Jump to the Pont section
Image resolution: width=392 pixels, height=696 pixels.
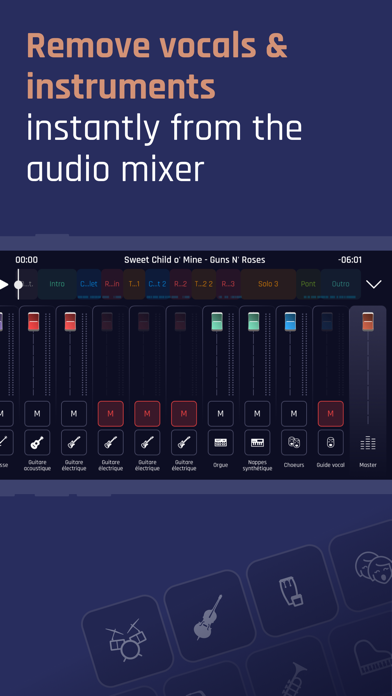(x=308, y=284)
